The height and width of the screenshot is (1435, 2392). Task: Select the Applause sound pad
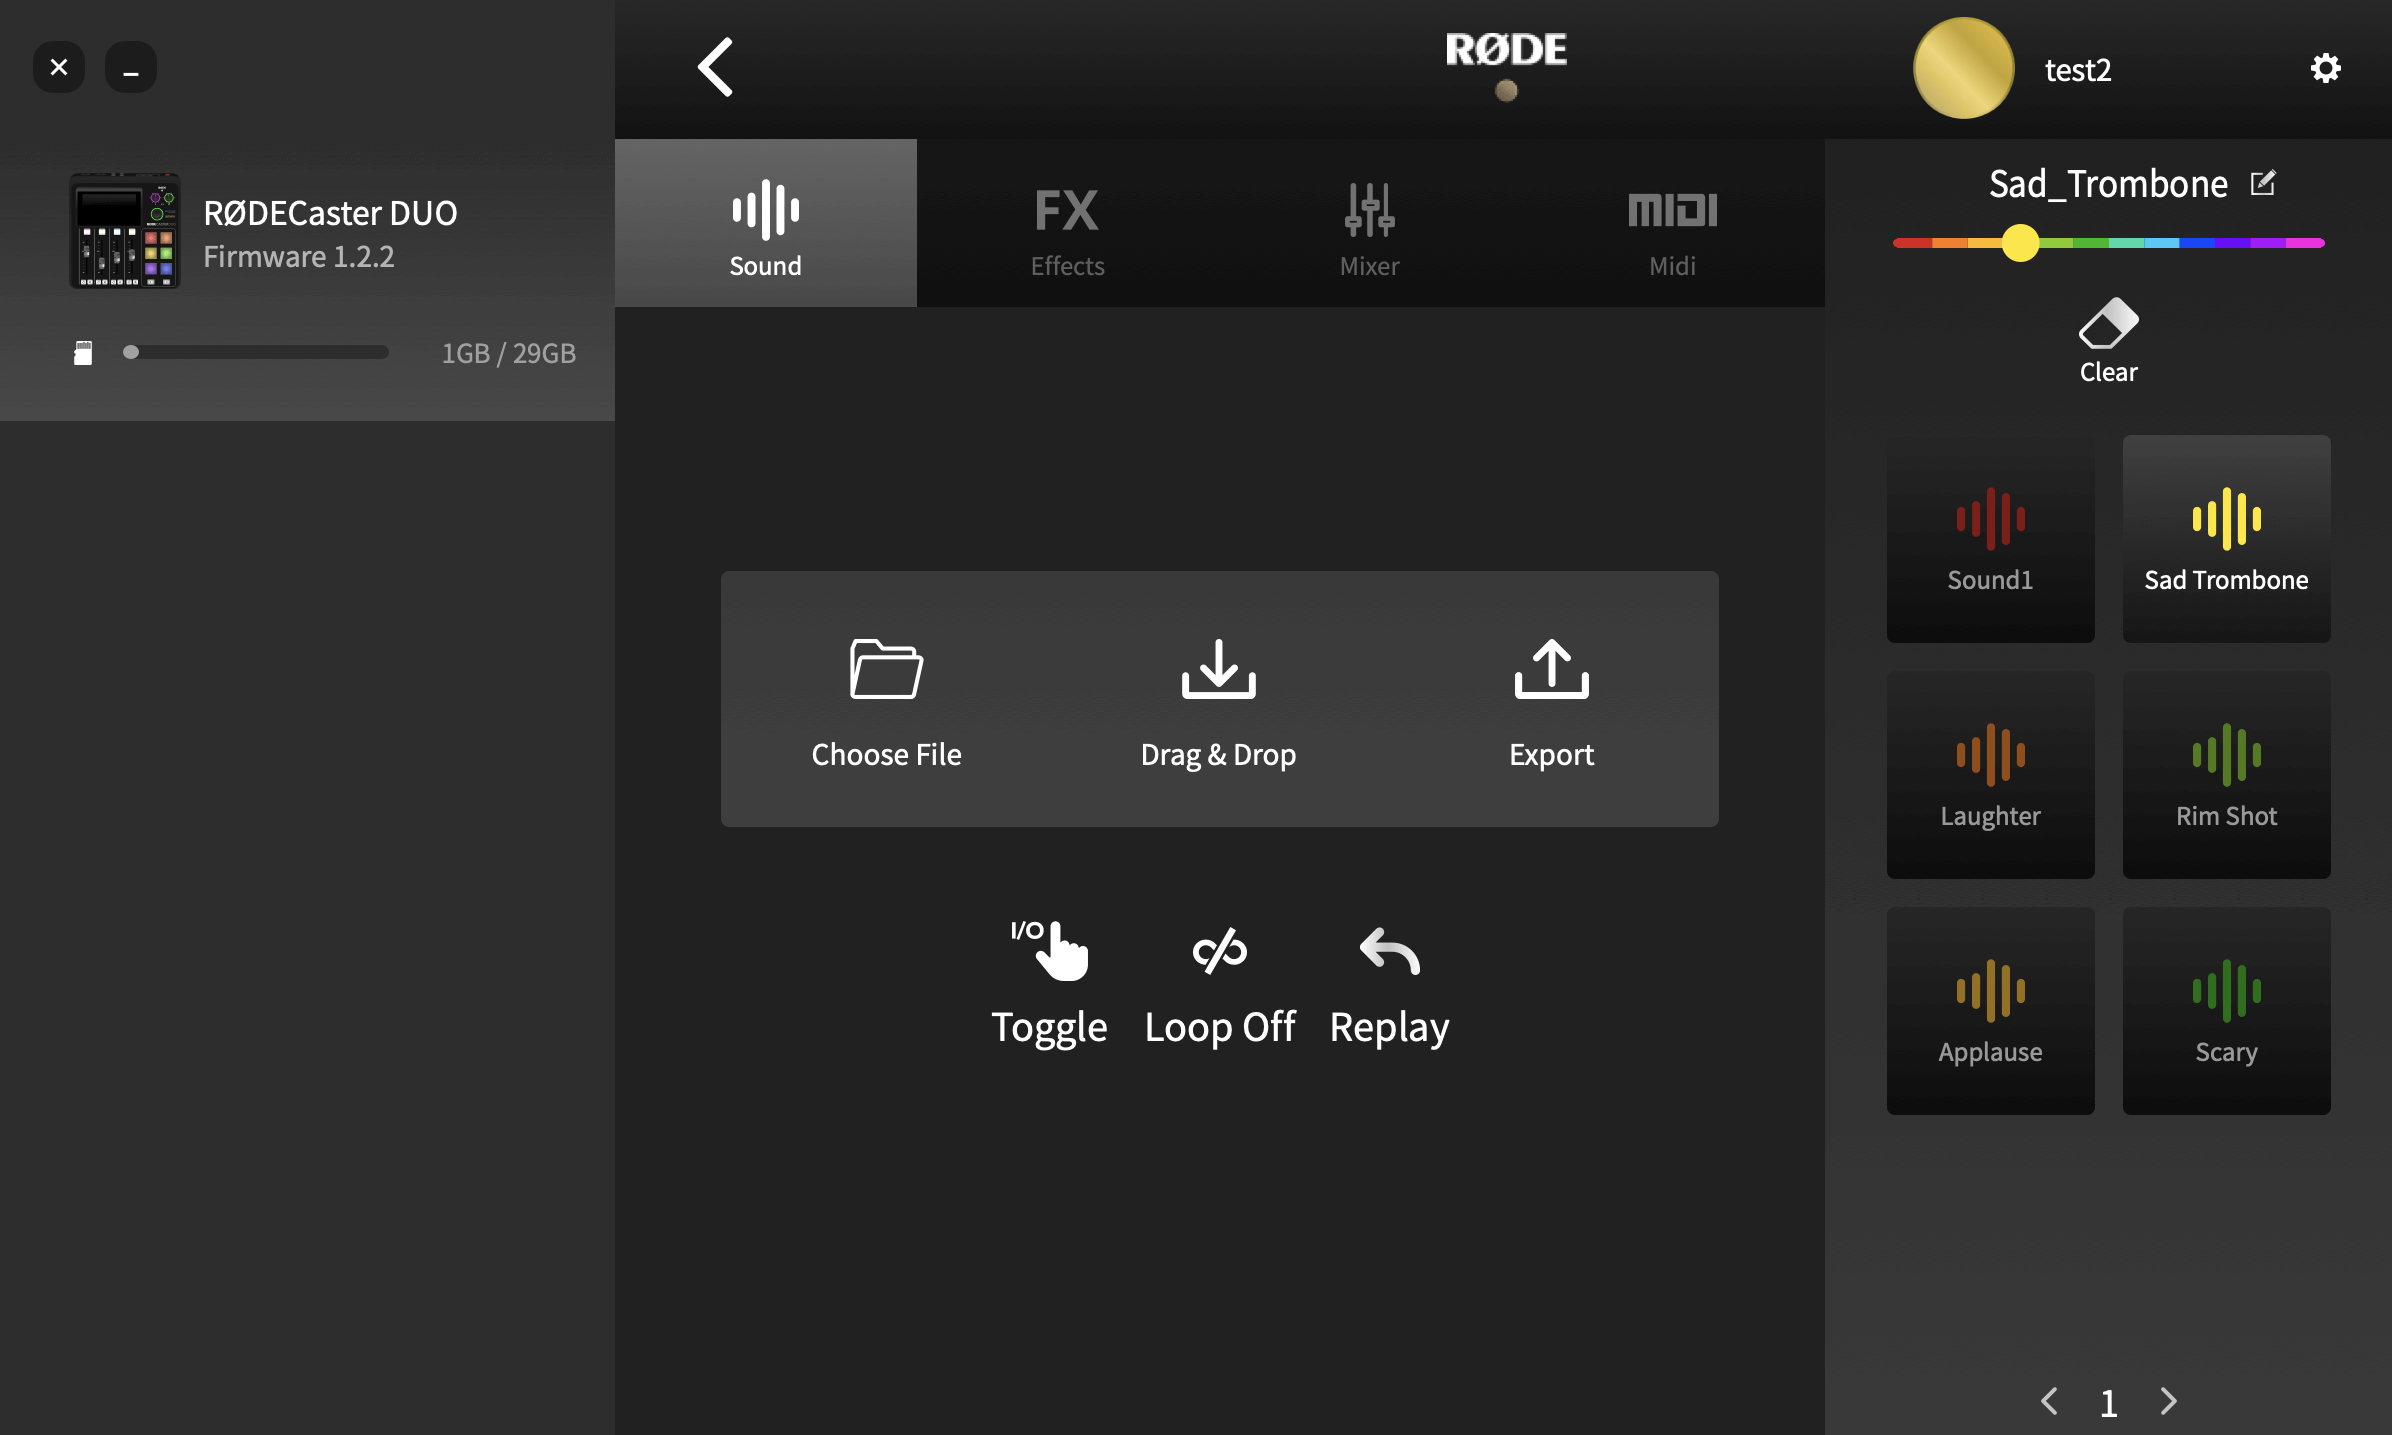(1989, 1010)
